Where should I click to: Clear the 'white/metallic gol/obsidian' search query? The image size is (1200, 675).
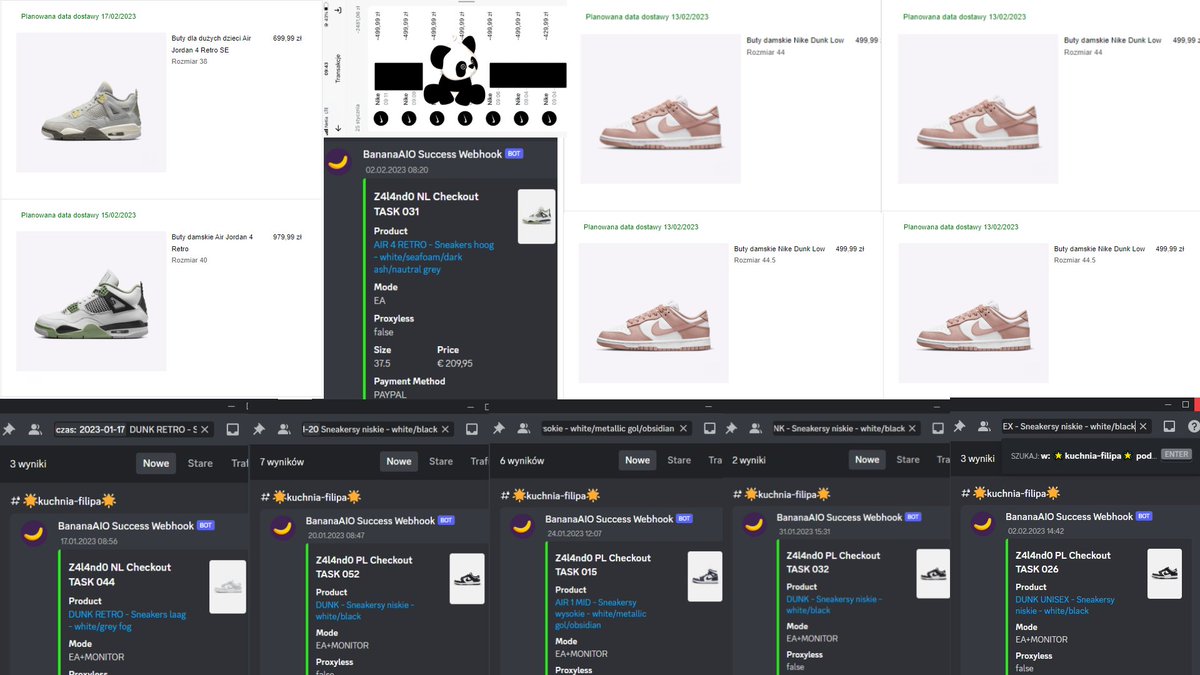point(683,429)
